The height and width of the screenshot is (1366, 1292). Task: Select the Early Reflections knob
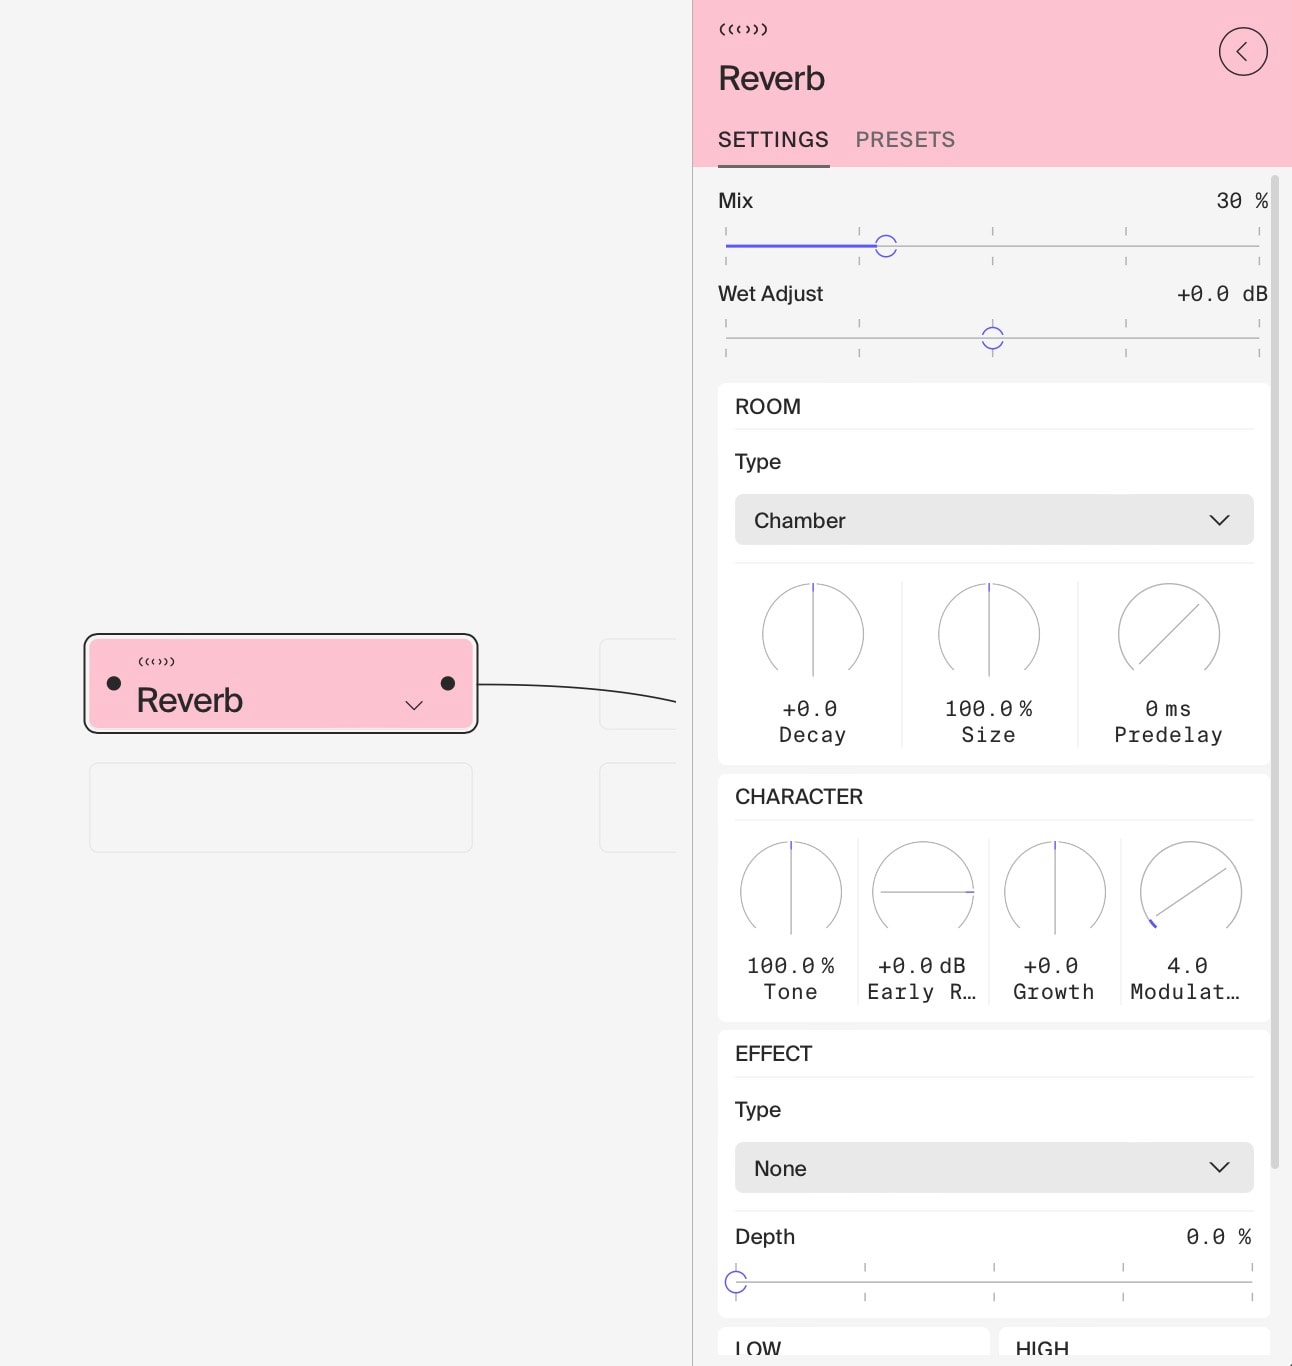click(922, 891)
